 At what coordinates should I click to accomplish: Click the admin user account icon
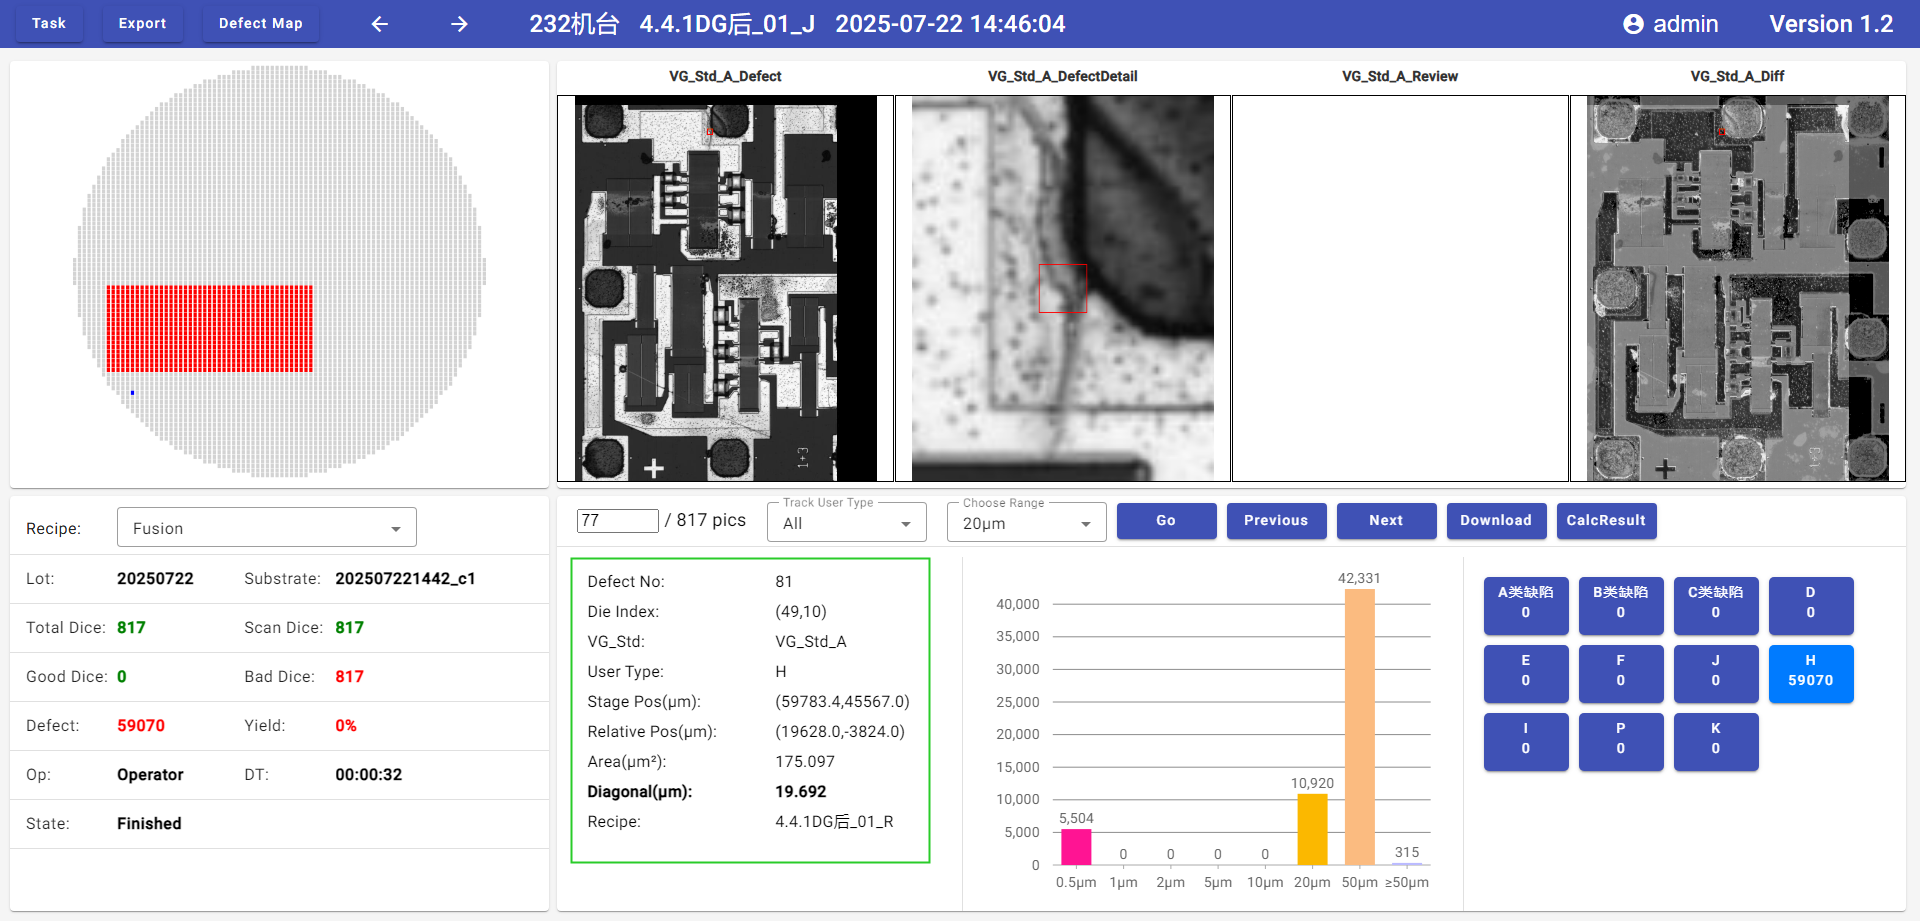[x=1632, y=24]
